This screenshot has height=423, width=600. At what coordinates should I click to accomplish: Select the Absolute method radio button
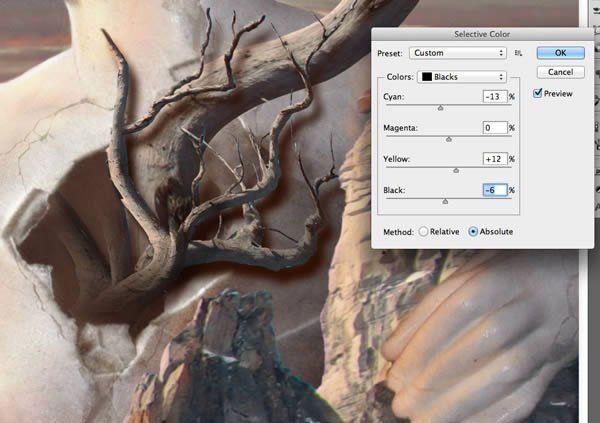pyautogui.click(x=473, y=232)
